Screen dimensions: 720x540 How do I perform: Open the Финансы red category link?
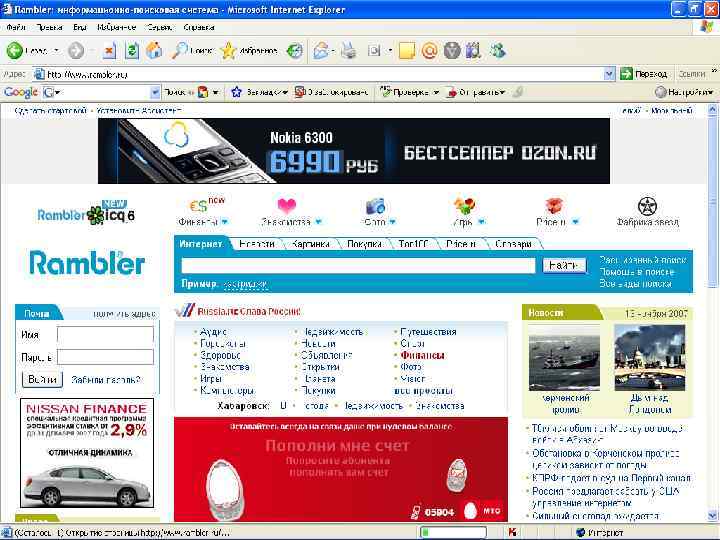(422, 355)
